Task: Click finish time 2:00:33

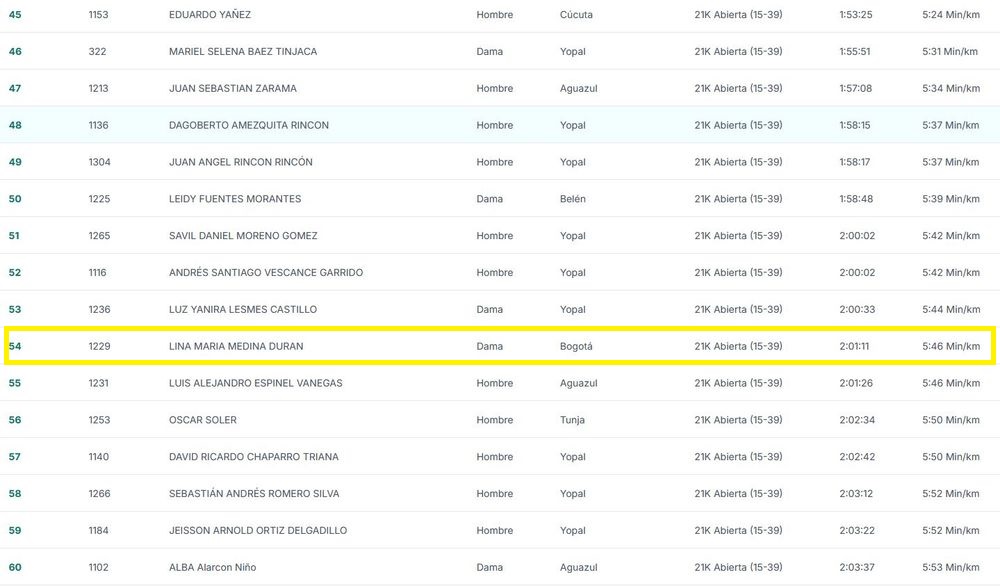Action: click(x=856, y=310)
